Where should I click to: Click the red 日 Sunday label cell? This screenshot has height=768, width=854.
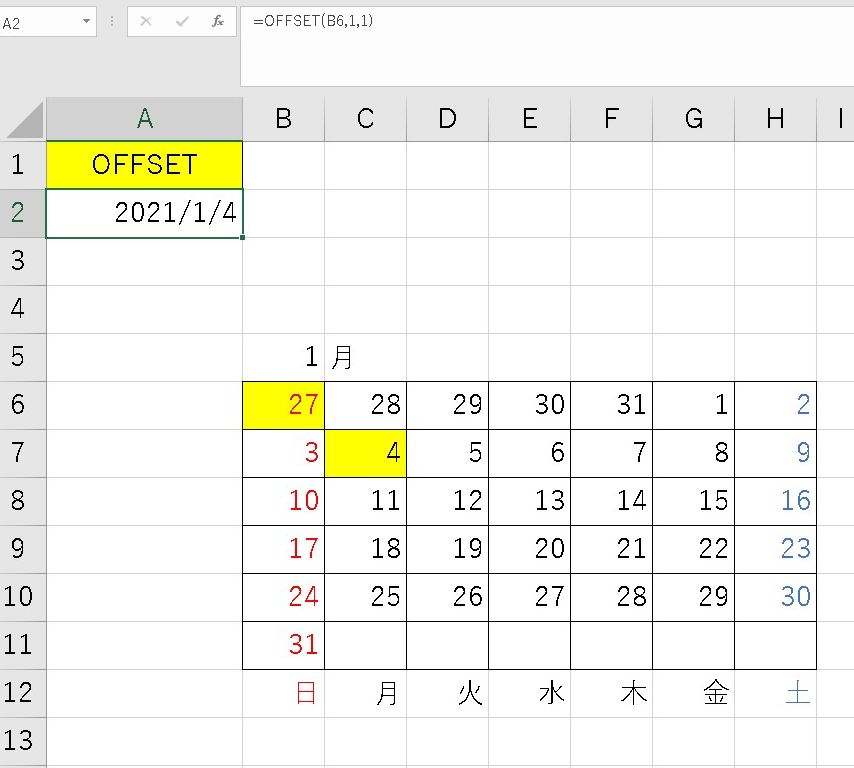coord(284,693)
